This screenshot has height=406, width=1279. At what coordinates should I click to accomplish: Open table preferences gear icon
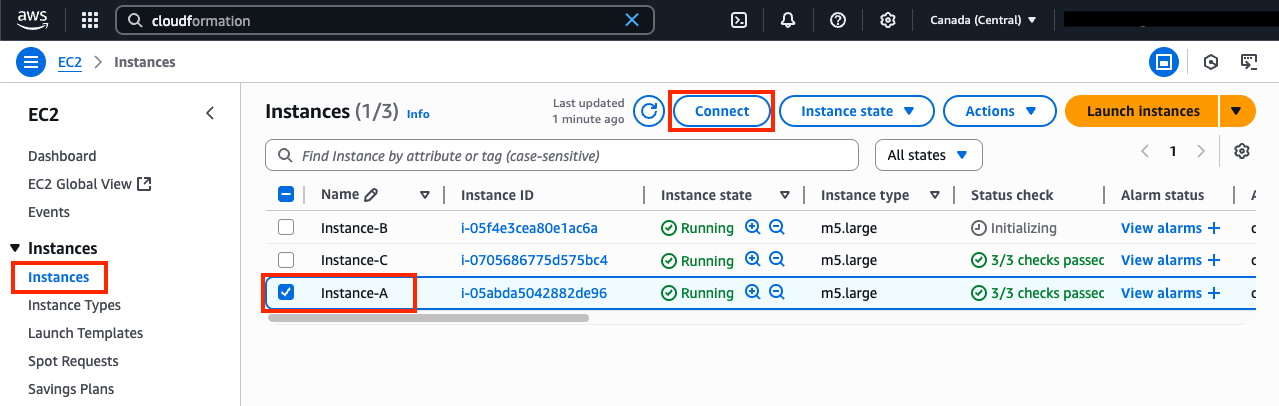pos(1242,151)
